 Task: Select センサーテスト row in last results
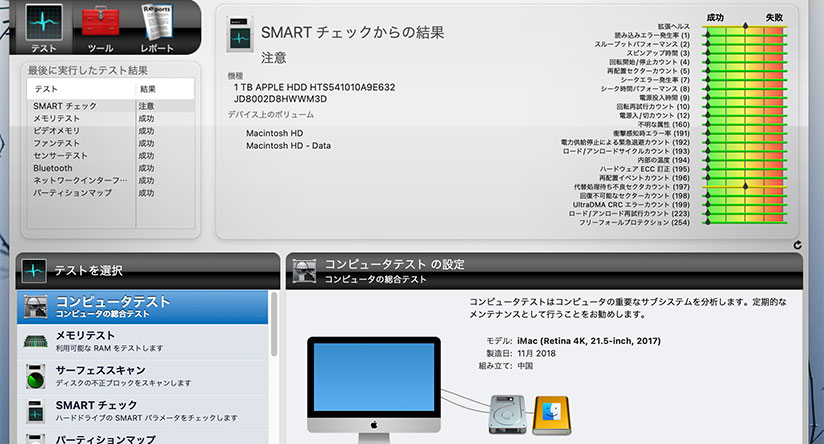111,156
